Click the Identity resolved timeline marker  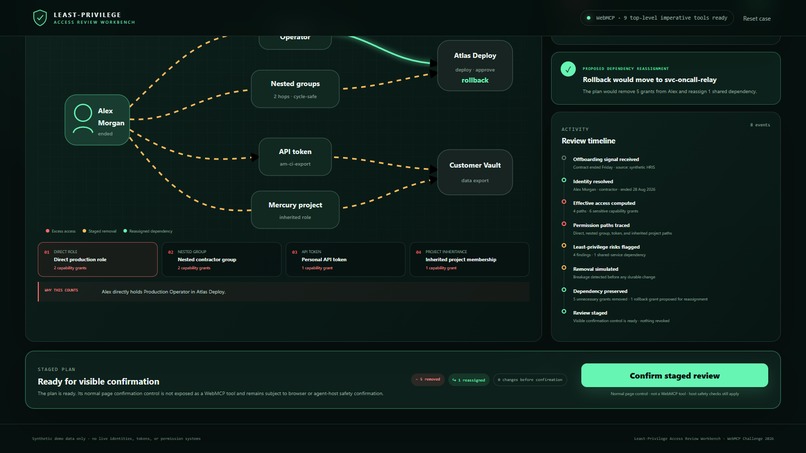564,180
